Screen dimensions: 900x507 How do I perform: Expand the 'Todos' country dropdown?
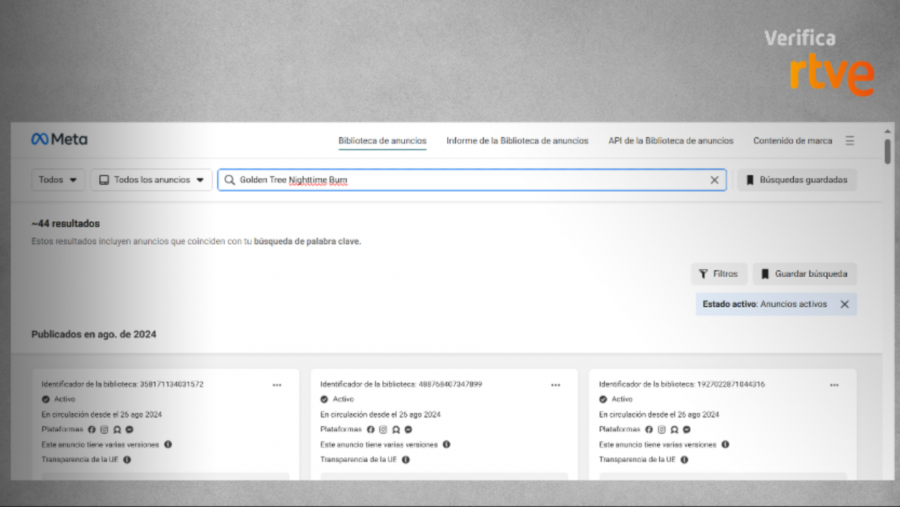(59, 180)
